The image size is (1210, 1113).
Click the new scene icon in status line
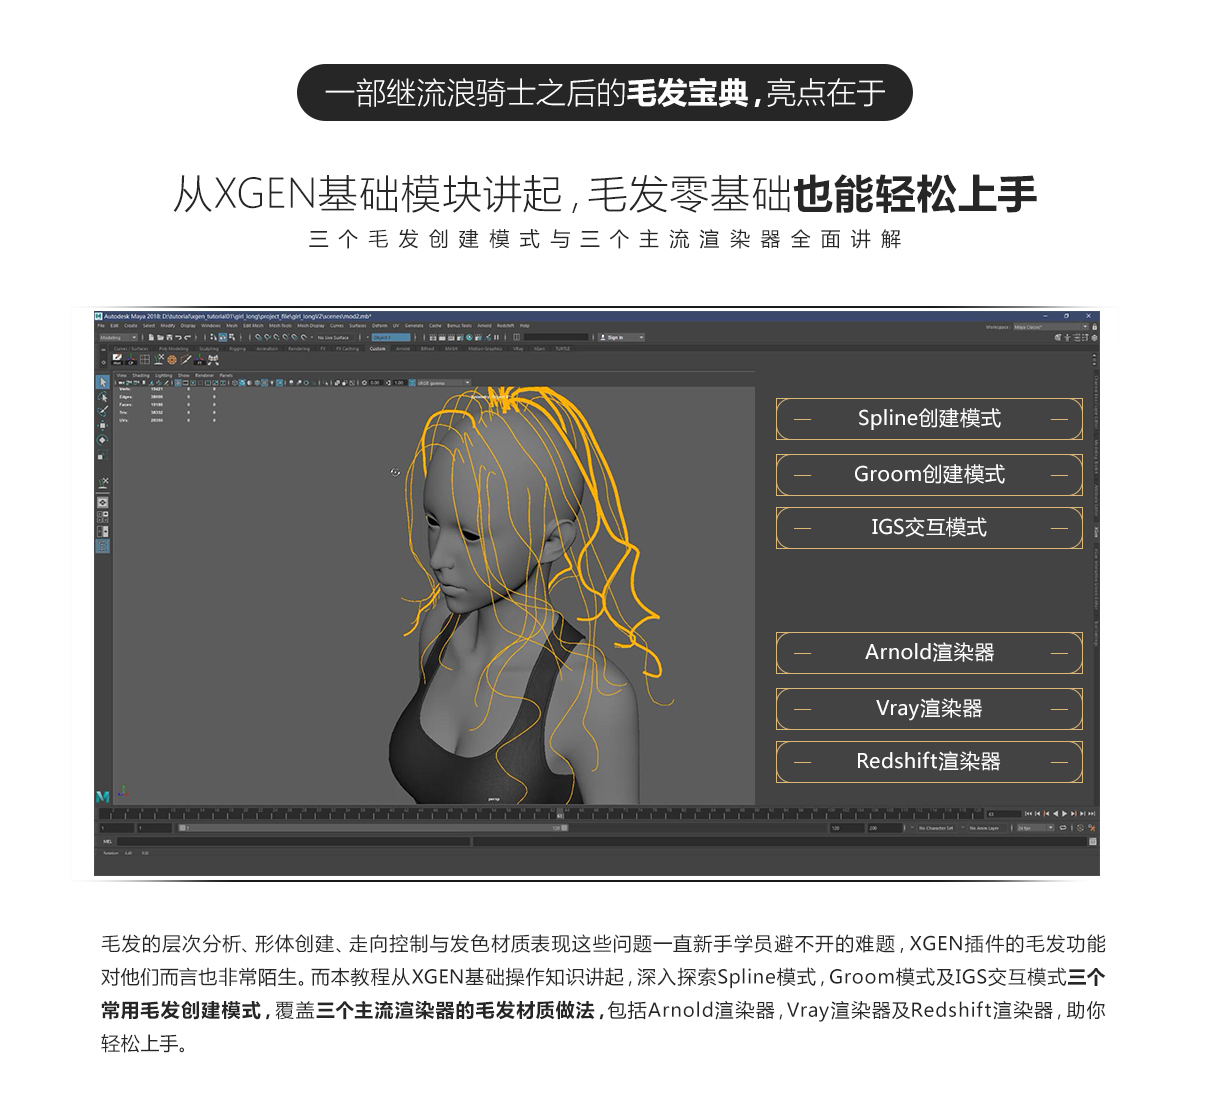click(151, 338)
